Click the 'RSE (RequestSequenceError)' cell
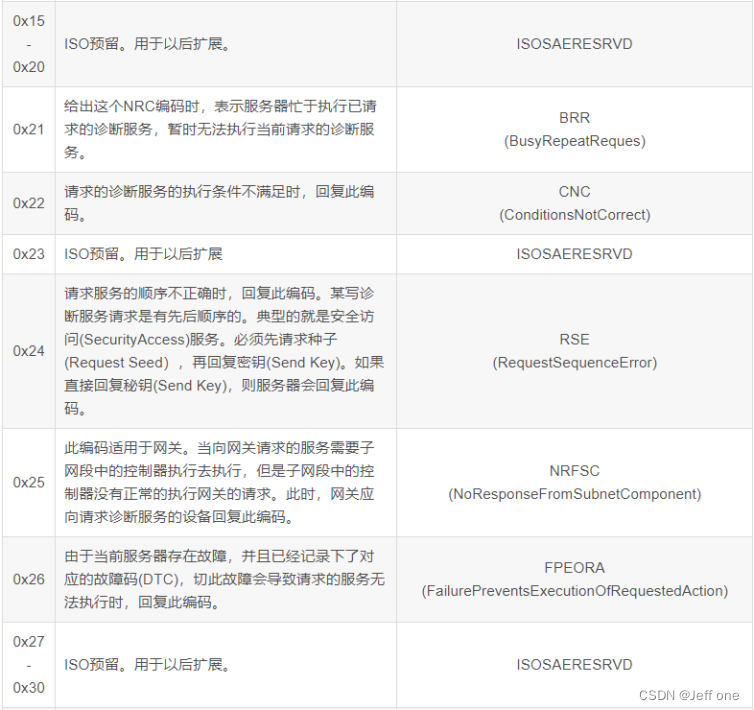 tap(575, 351)
